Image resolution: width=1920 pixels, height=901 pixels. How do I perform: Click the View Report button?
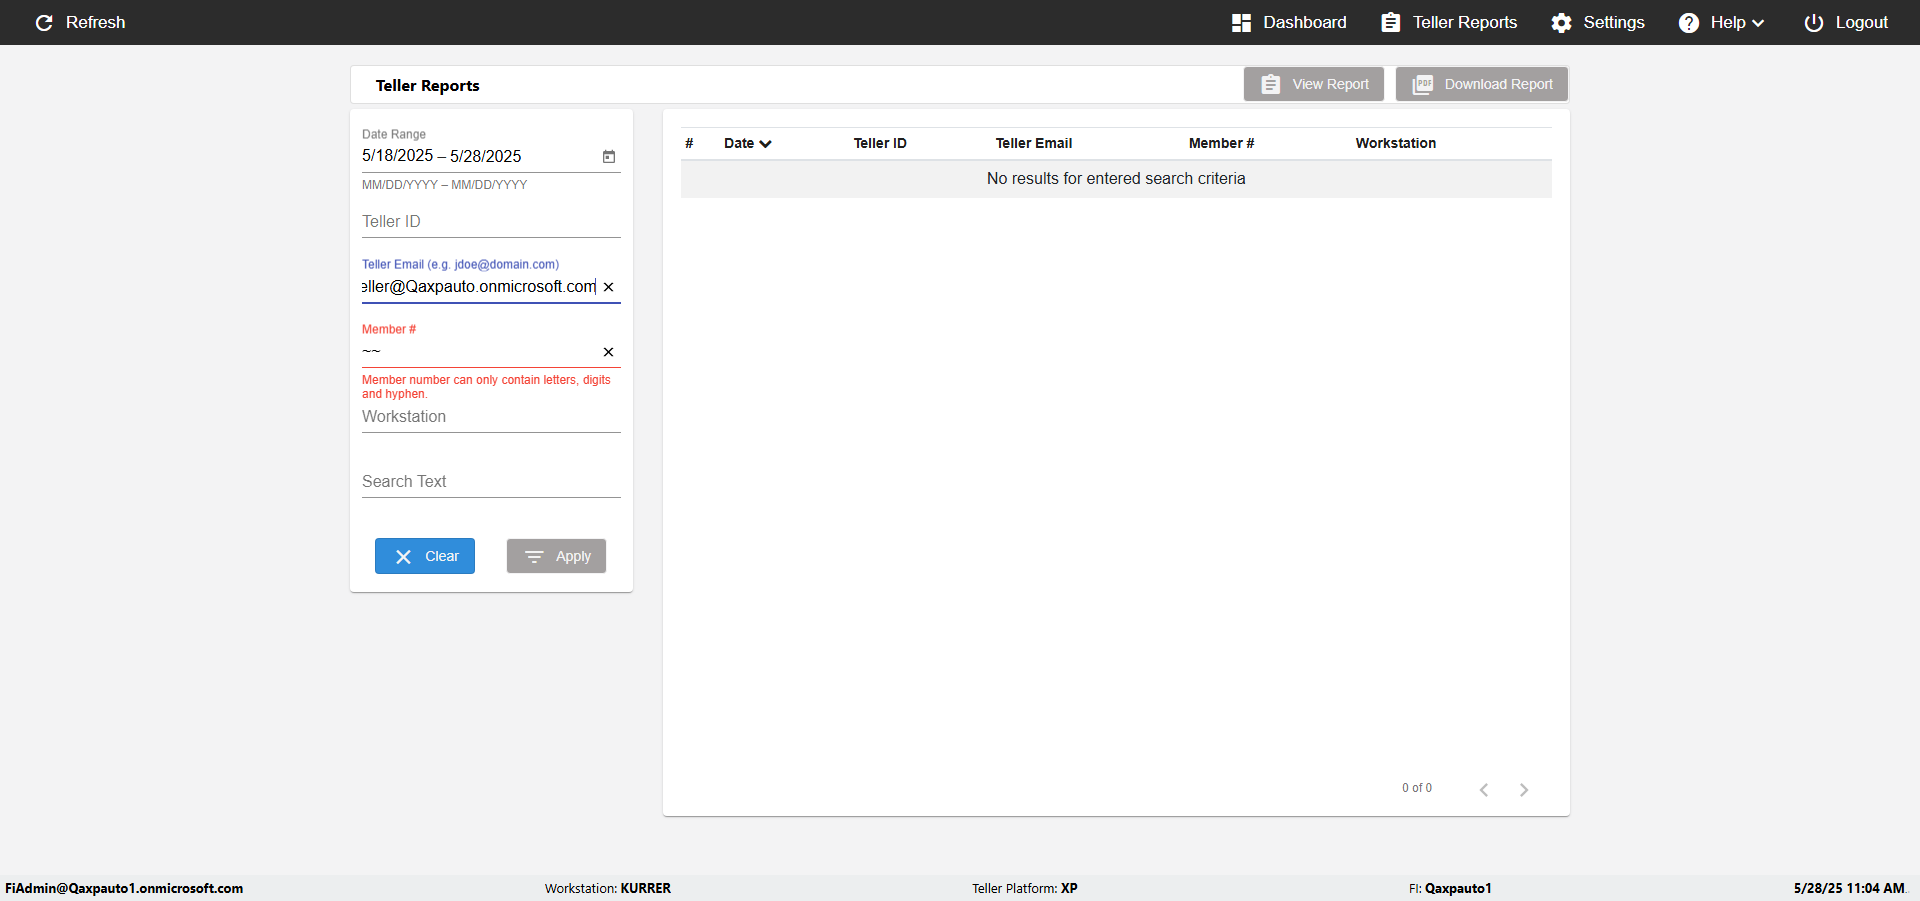(x=1314, y=84)
